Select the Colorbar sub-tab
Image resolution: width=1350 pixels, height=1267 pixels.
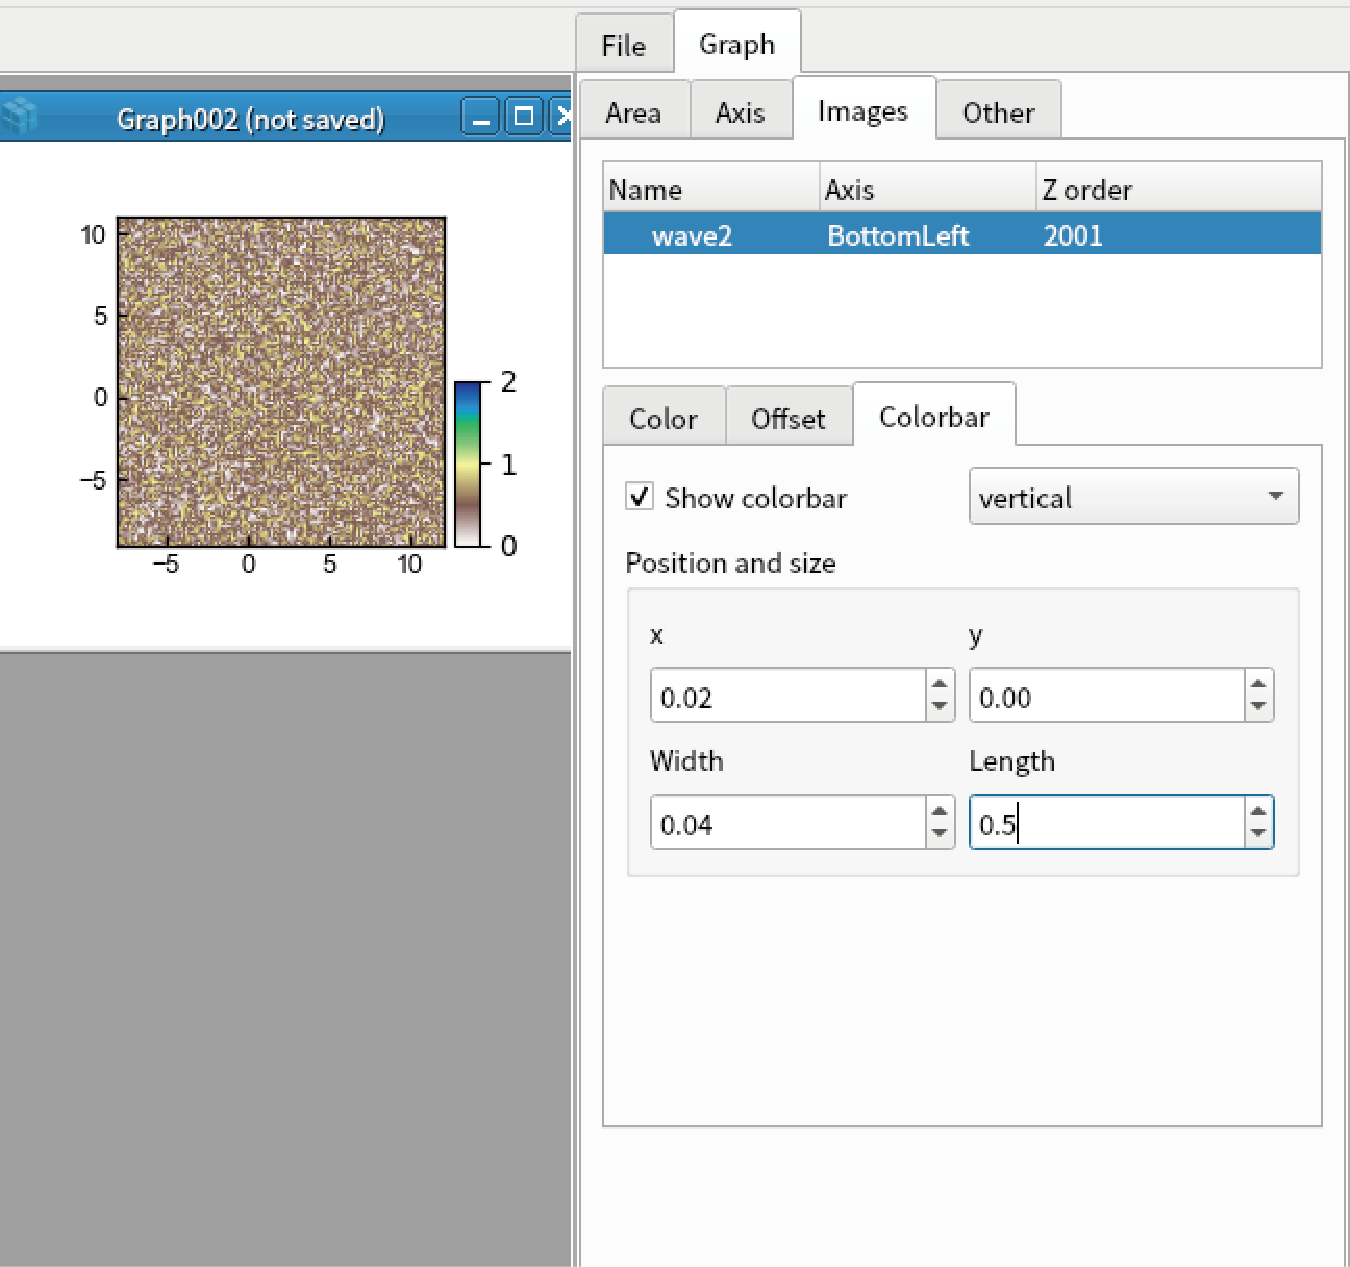pos(934,416)
